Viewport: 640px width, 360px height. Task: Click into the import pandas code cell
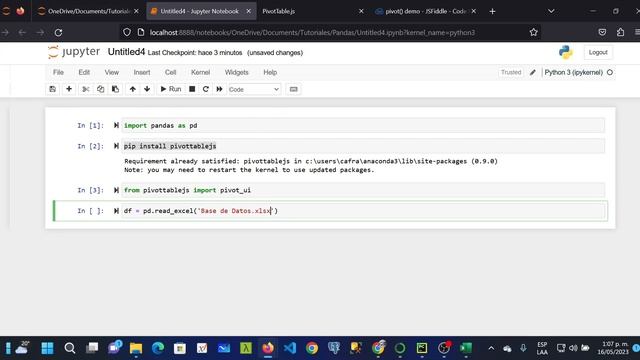click(x=363, y=125)
